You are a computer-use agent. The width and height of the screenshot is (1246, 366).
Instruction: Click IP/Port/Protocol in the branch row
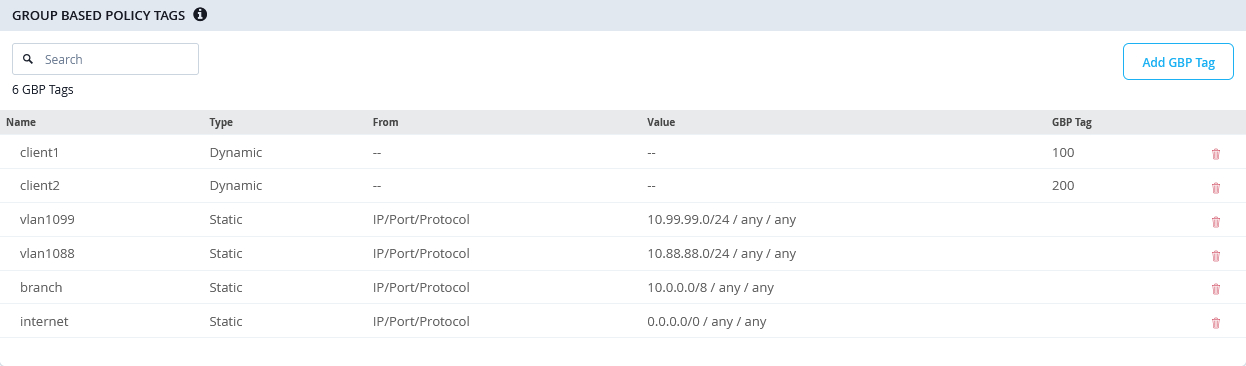click(421, 287)
